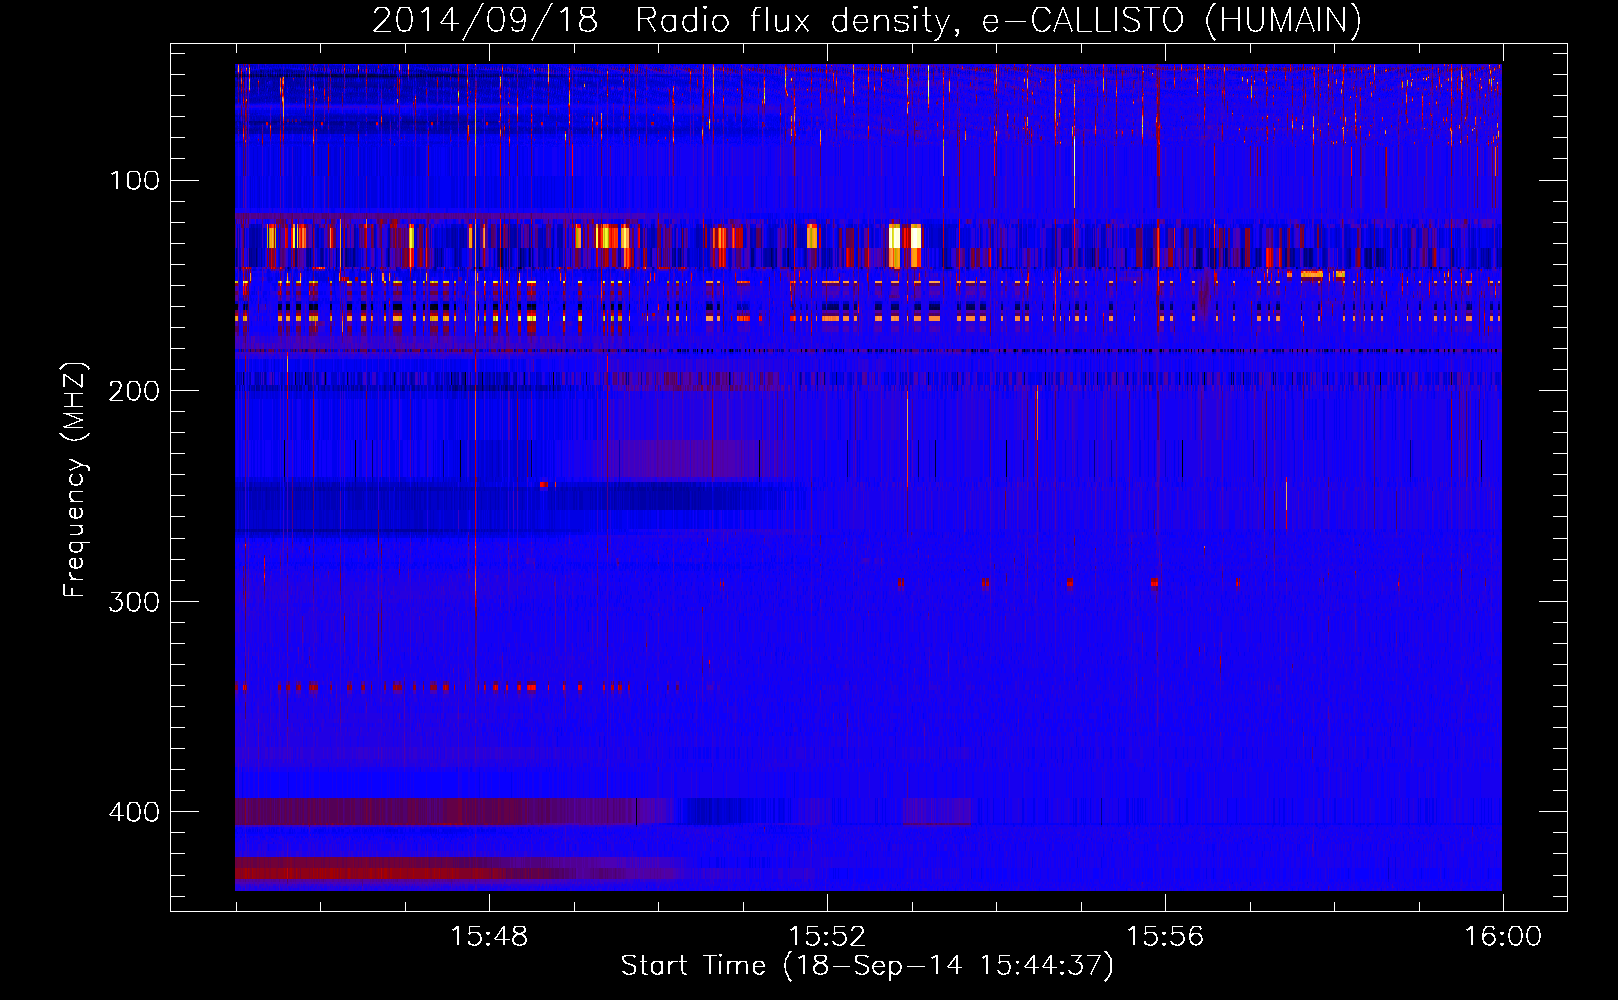This screenshot has height=1000, width=1618.
Task: Click the "300" frequency tick label
Action: pos(134,601)
